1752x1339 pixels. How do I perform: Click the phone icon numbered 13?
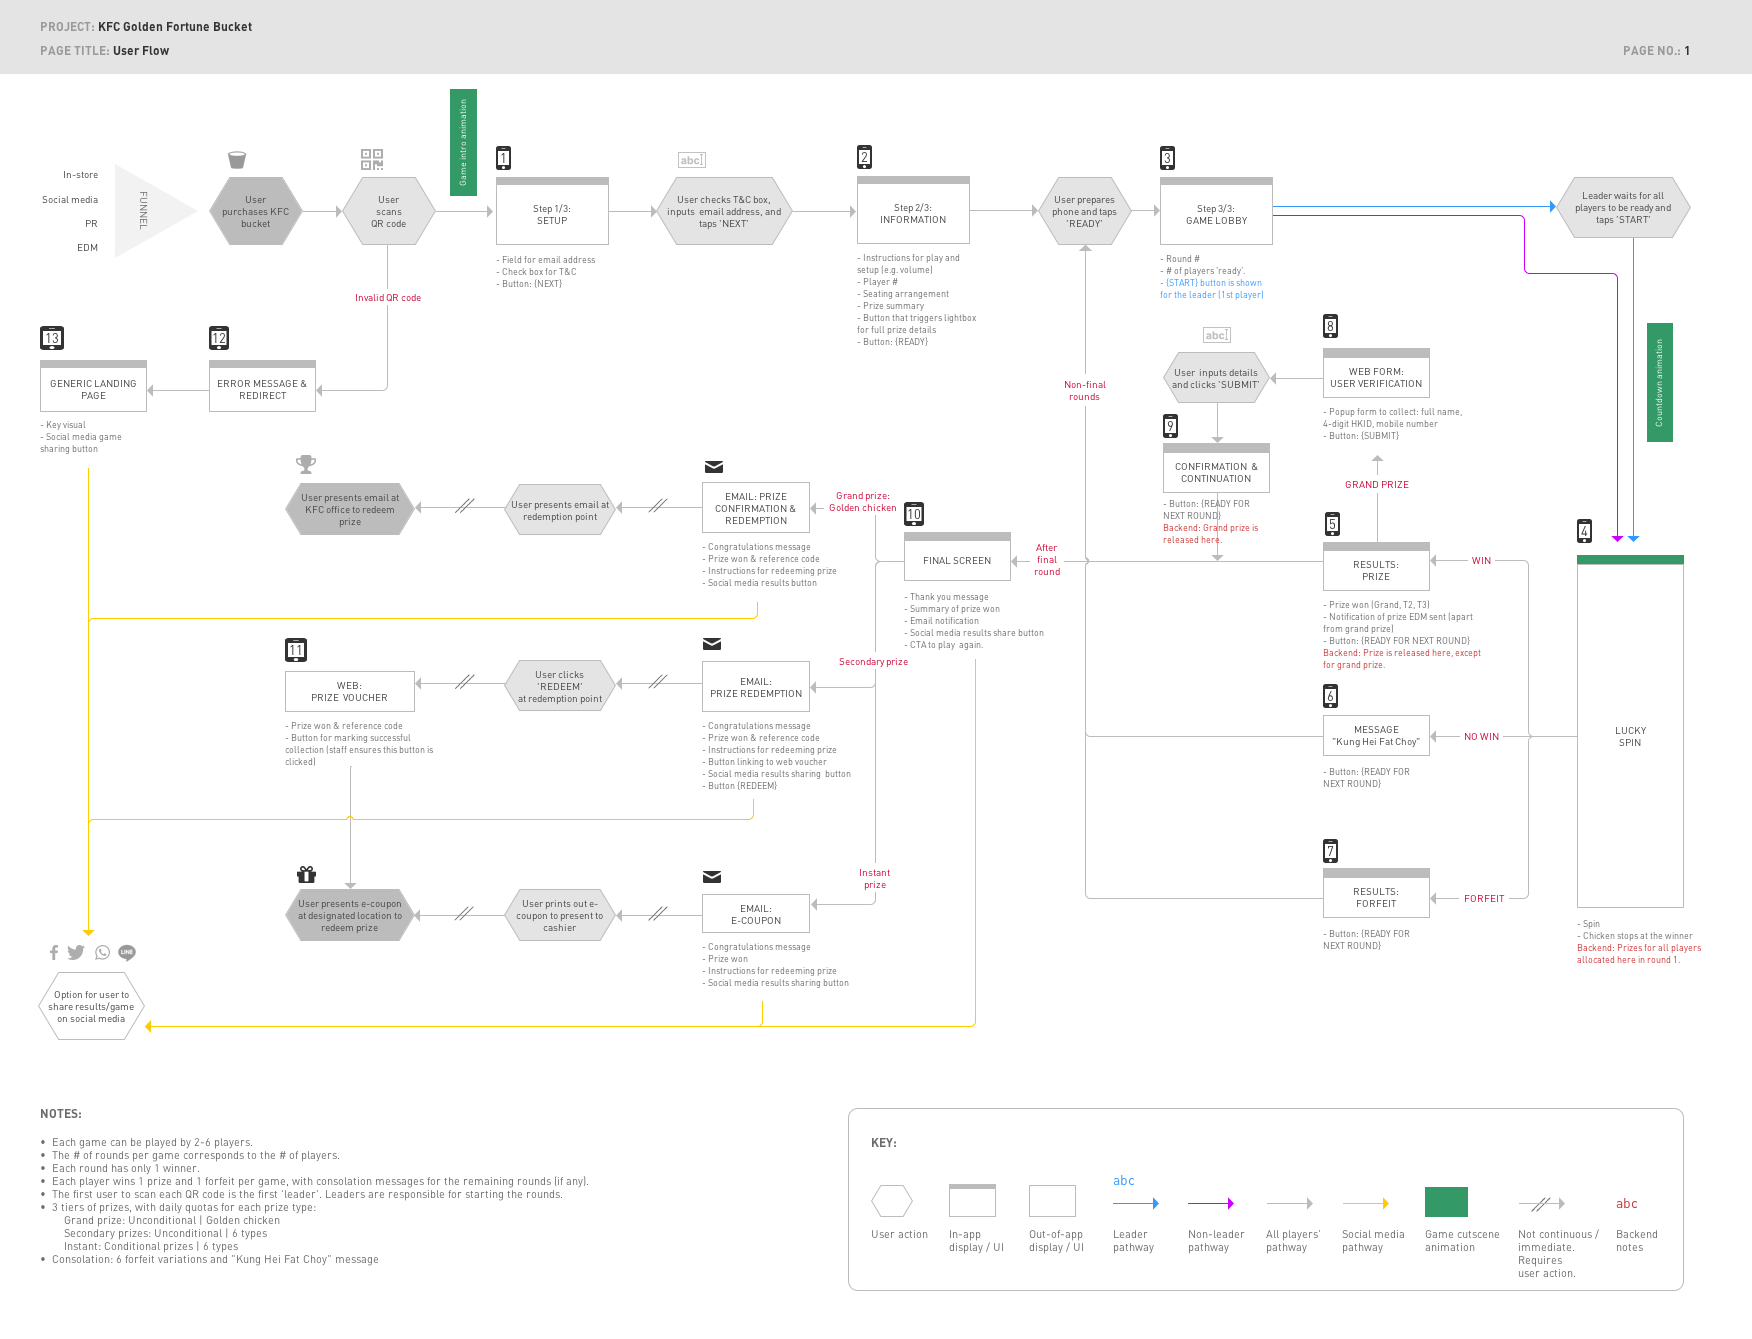[52, 338]
